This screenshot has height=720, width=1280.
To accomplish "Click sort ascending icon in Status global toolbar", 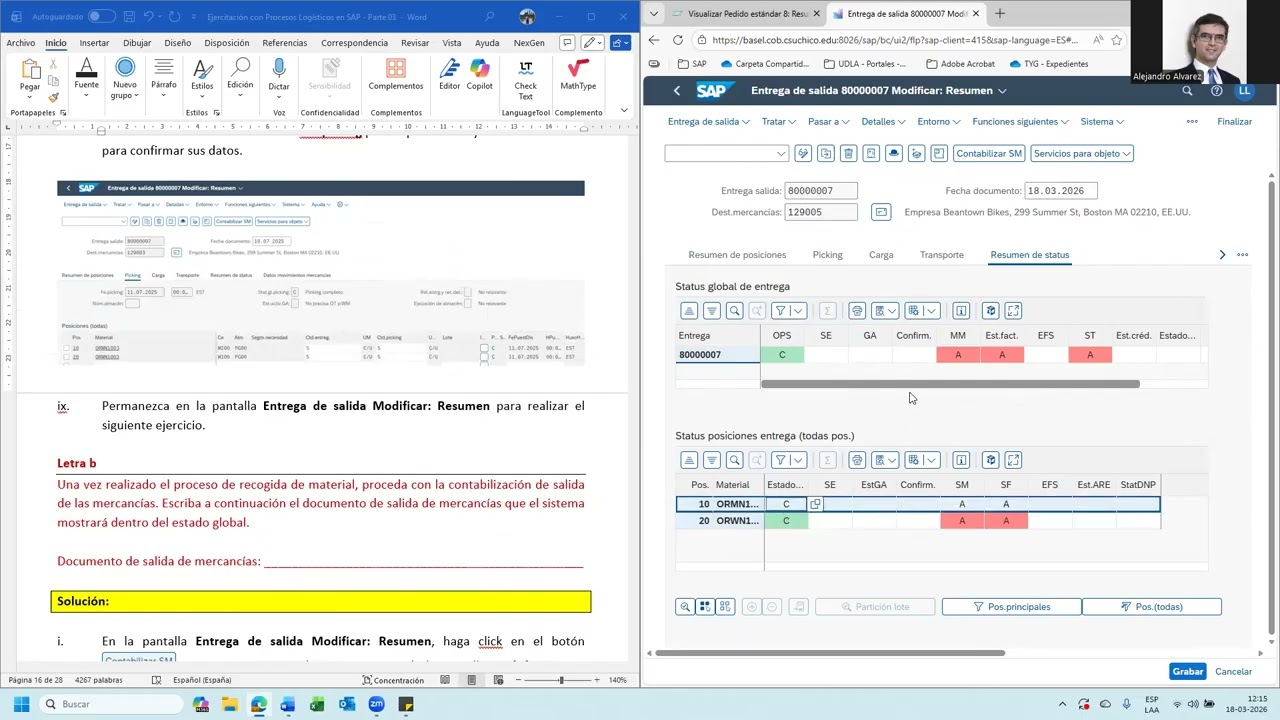I will tap(689, 311).
